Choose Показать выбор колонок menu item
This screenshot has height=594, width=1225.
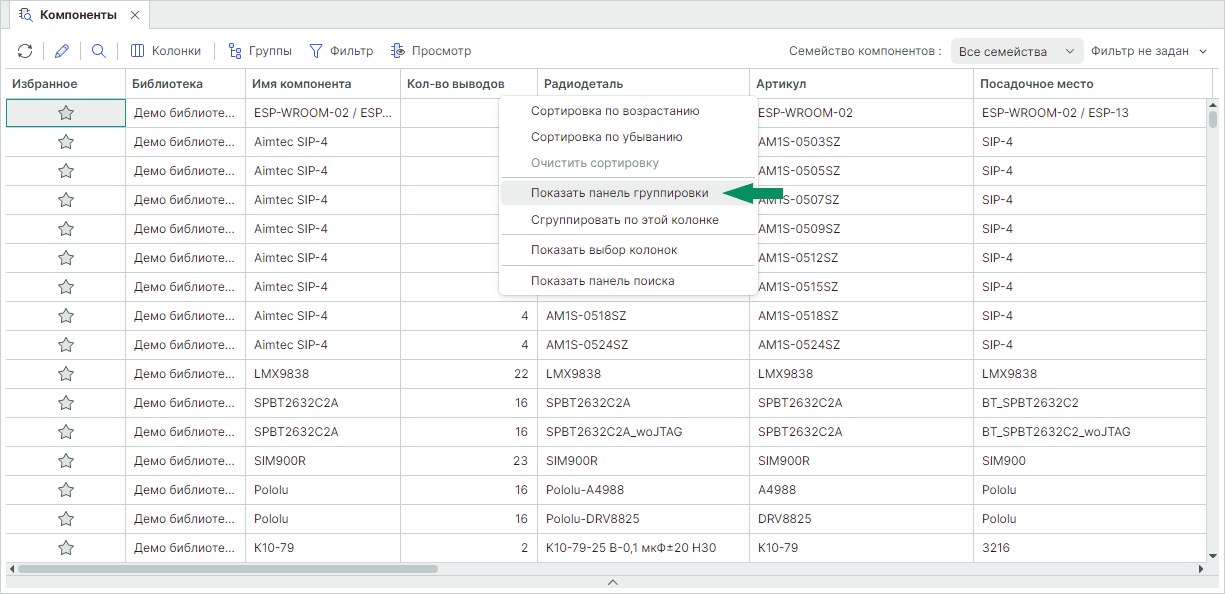click(627, 250)
